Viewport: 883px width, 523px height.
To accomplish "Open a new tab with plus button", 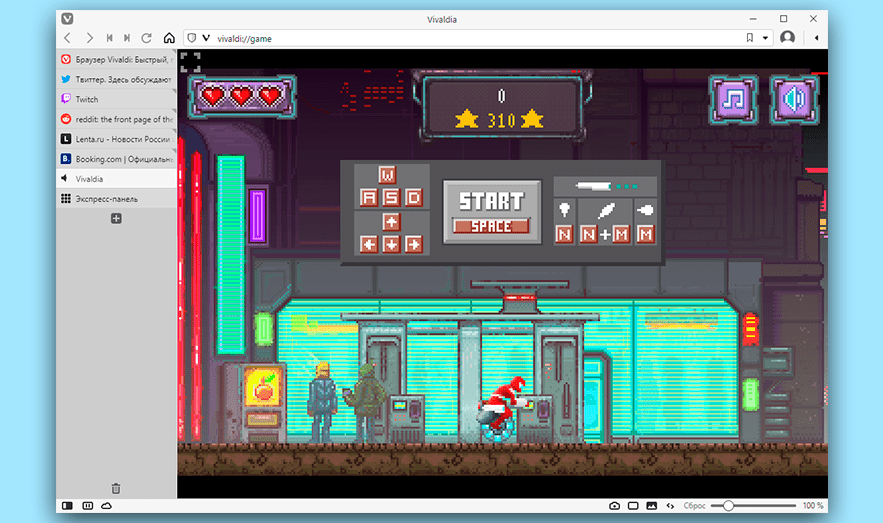I will [x=116, y=218].
